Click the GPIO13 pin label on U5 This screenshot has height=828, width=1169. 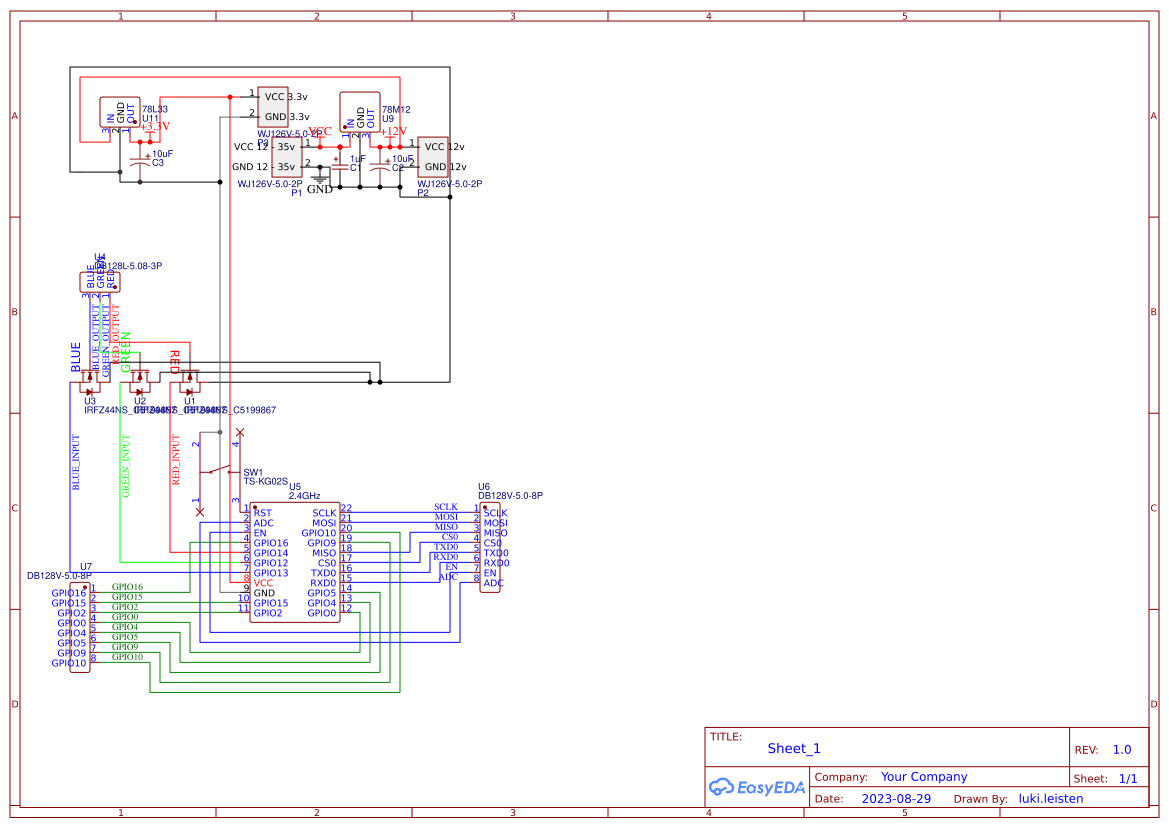[271, 573]
